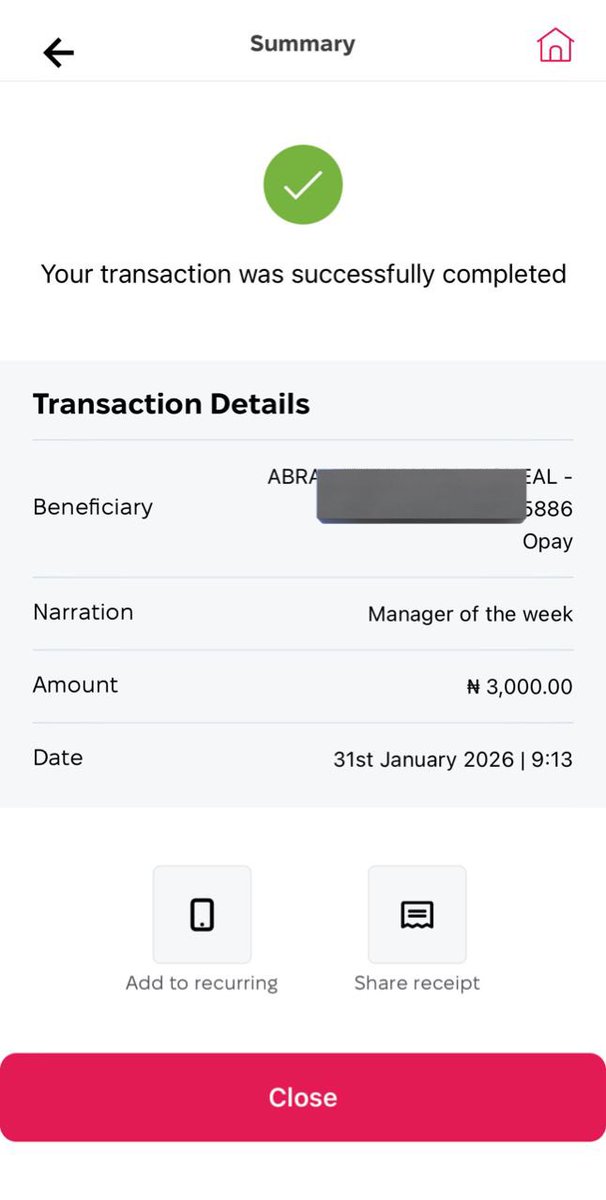Screen dimensions: 606x1200
Task: Go to home via house icon
Action: click(555, 45)
